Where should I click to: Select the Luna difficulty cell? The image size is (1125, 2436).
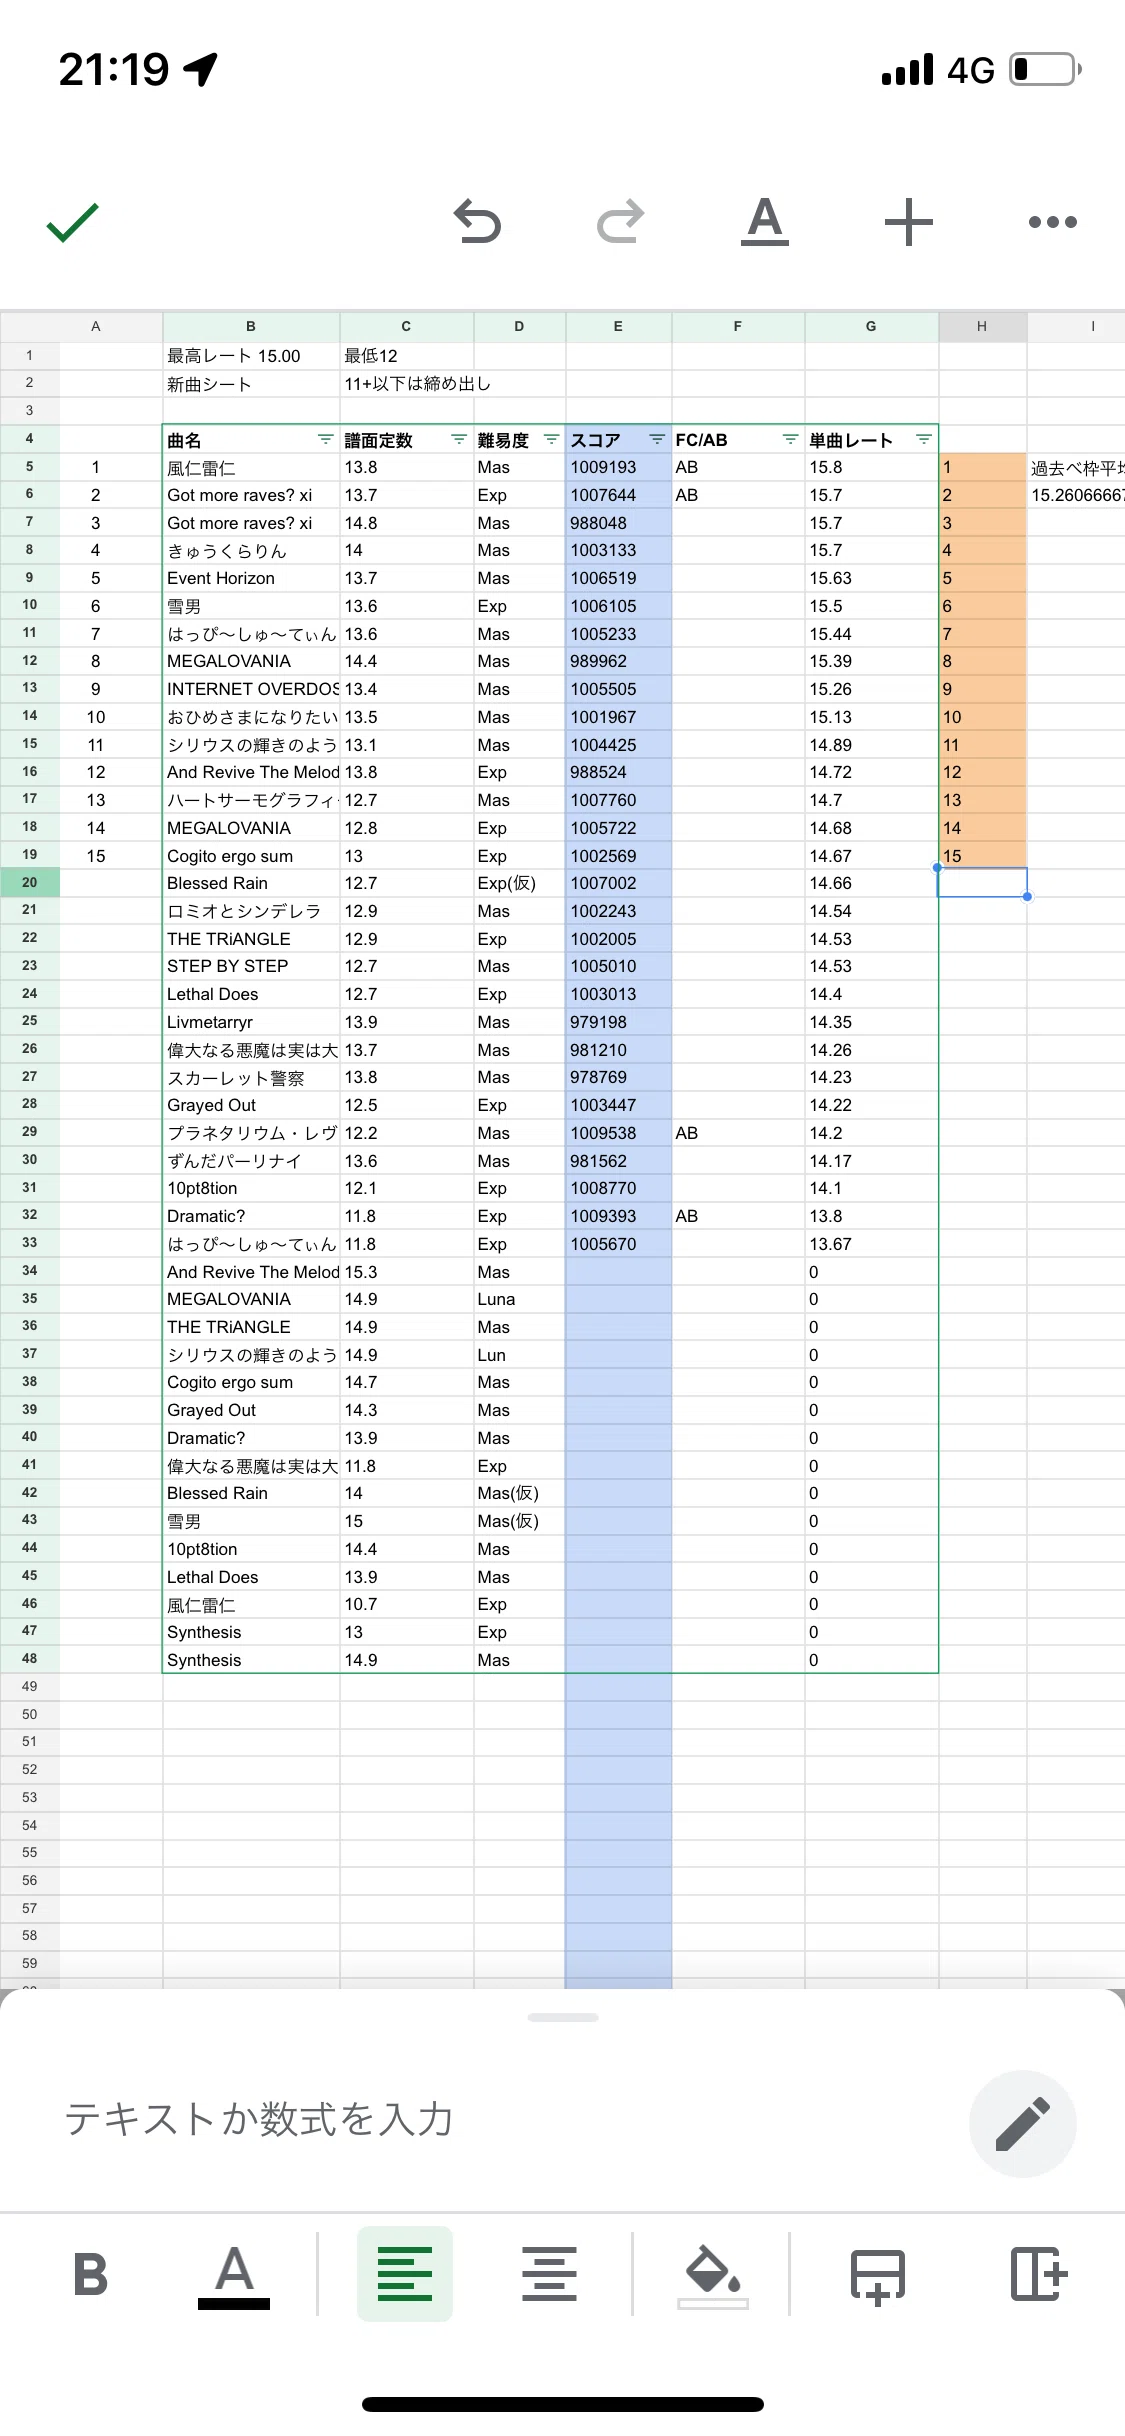pyautogui.click(x=519, y=1299)
